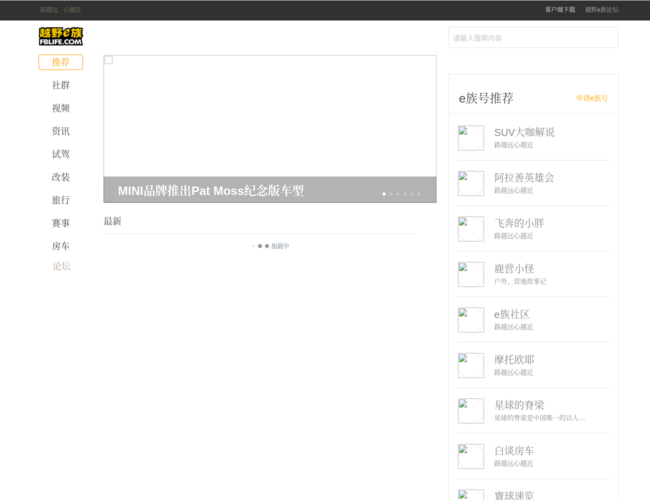Open the 摩托欧耶 avatar thumbnail

click(471, 365)
